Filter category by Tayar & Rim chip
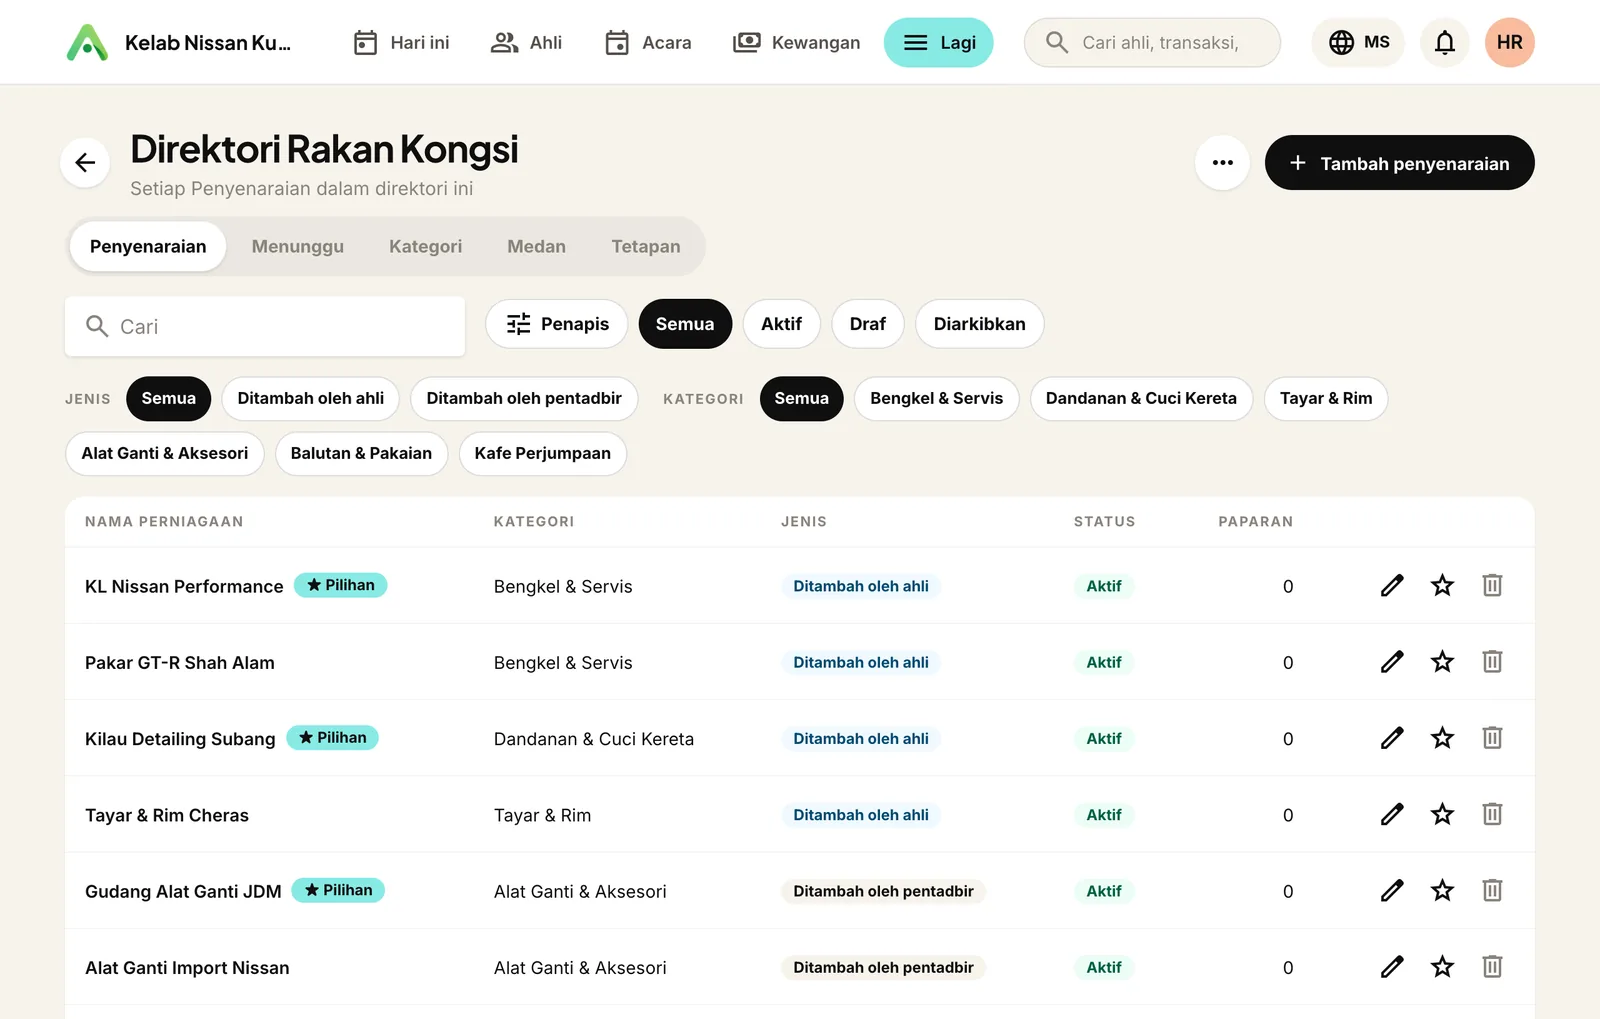This screenshot has width=1600, height=1019. pyautogui.click(x=1326, y=398)
